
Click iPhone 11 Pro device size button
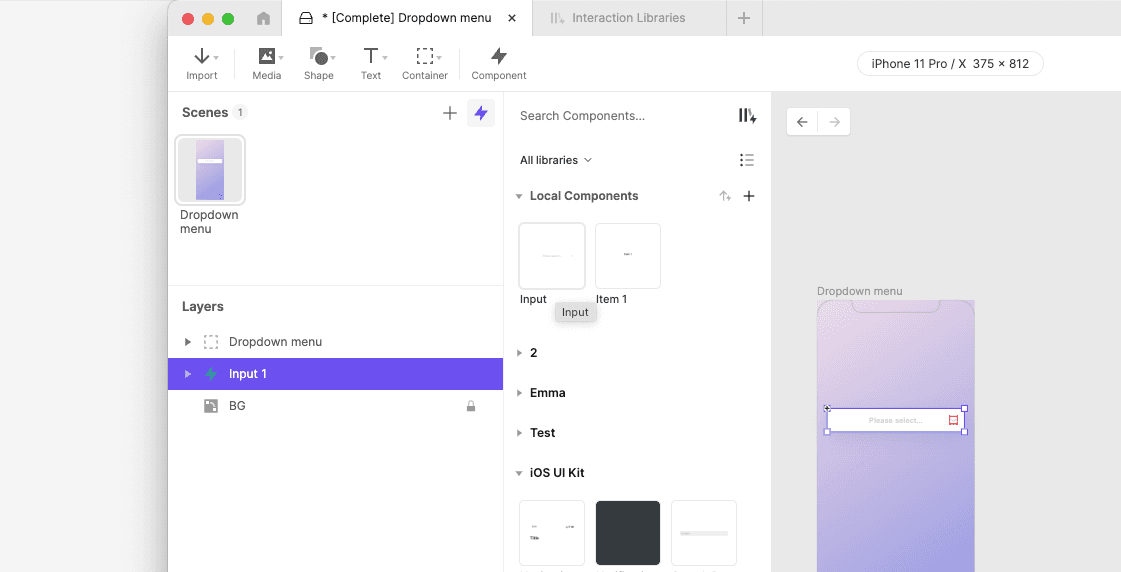(x=950, y=64)
